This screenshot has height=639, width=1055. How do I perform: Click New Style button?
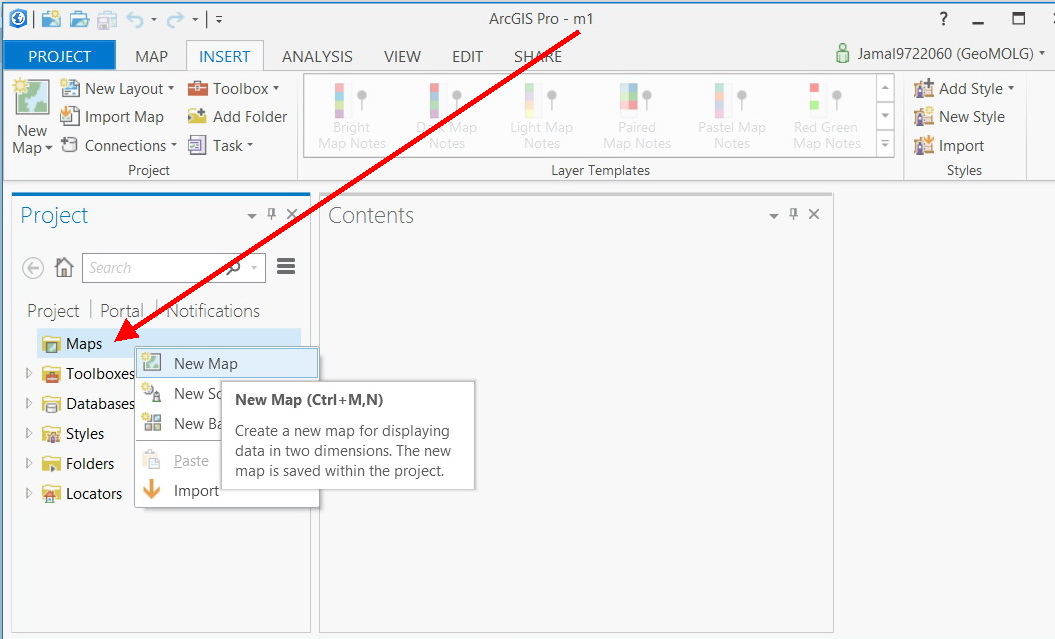959,117
